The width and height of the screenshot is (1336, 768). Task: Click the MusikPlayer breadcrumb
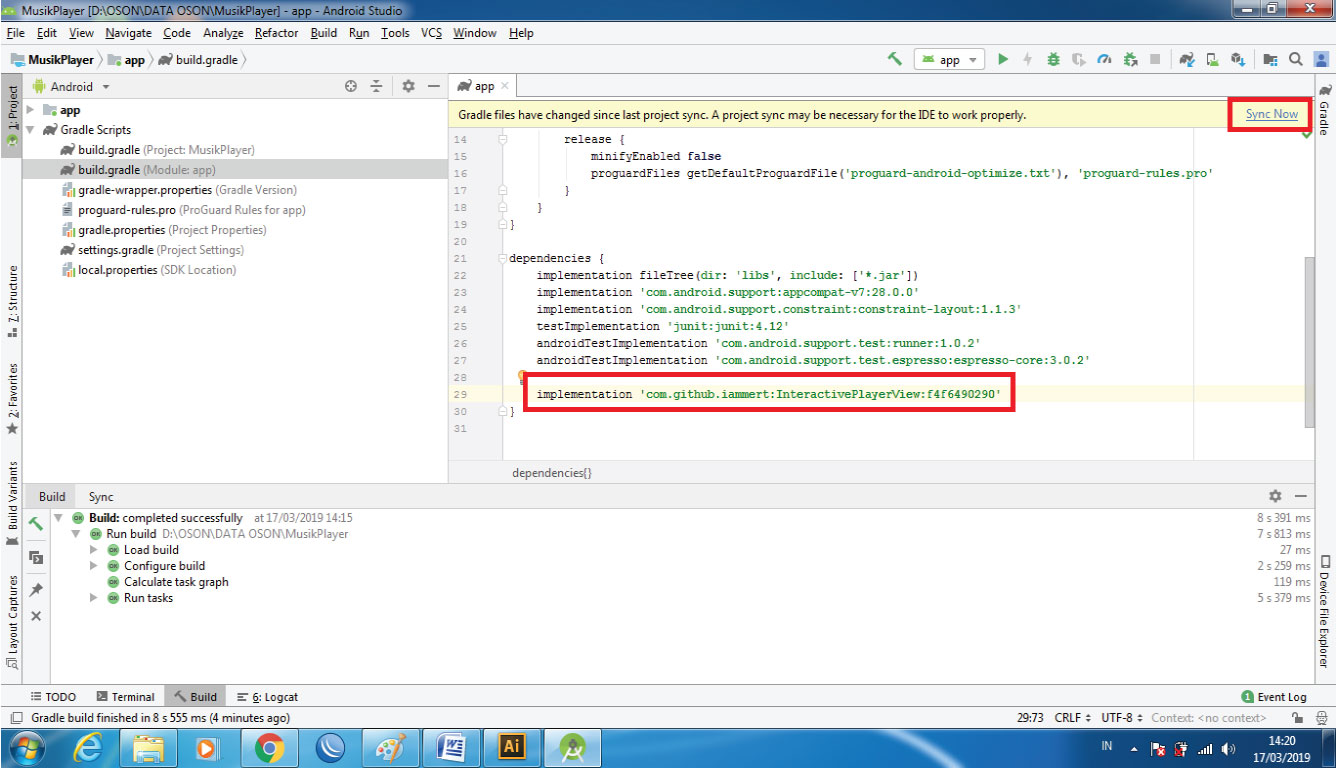coord(52,60)
